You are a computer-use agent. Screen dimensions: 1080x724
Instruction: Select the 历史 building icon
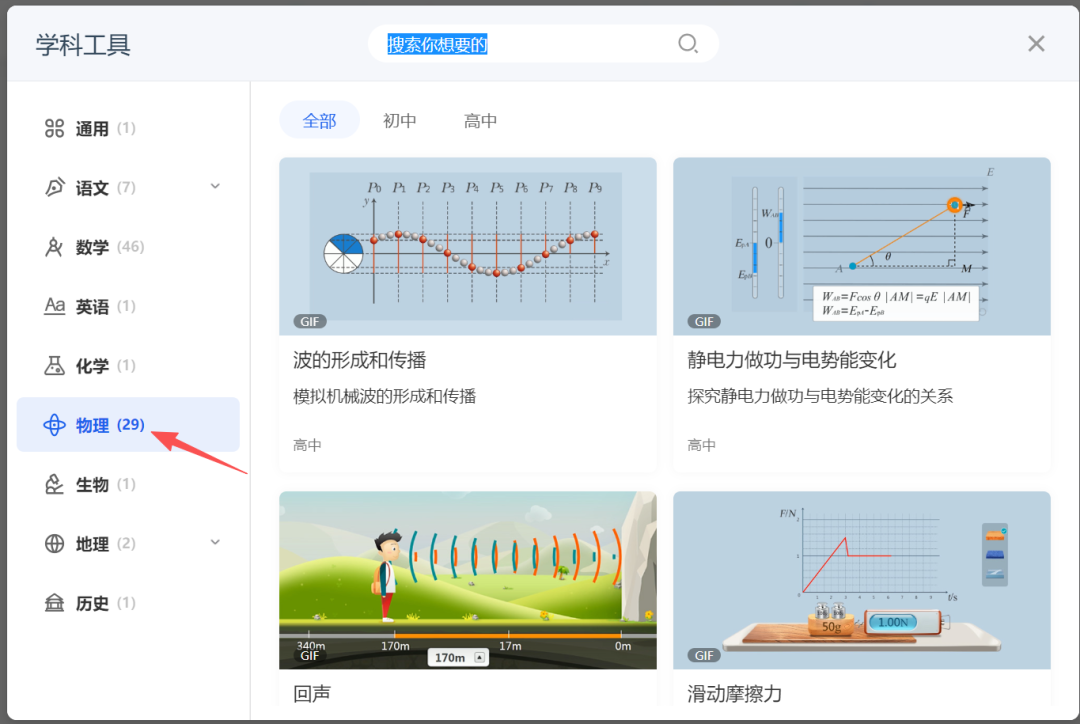coord(56,603)
